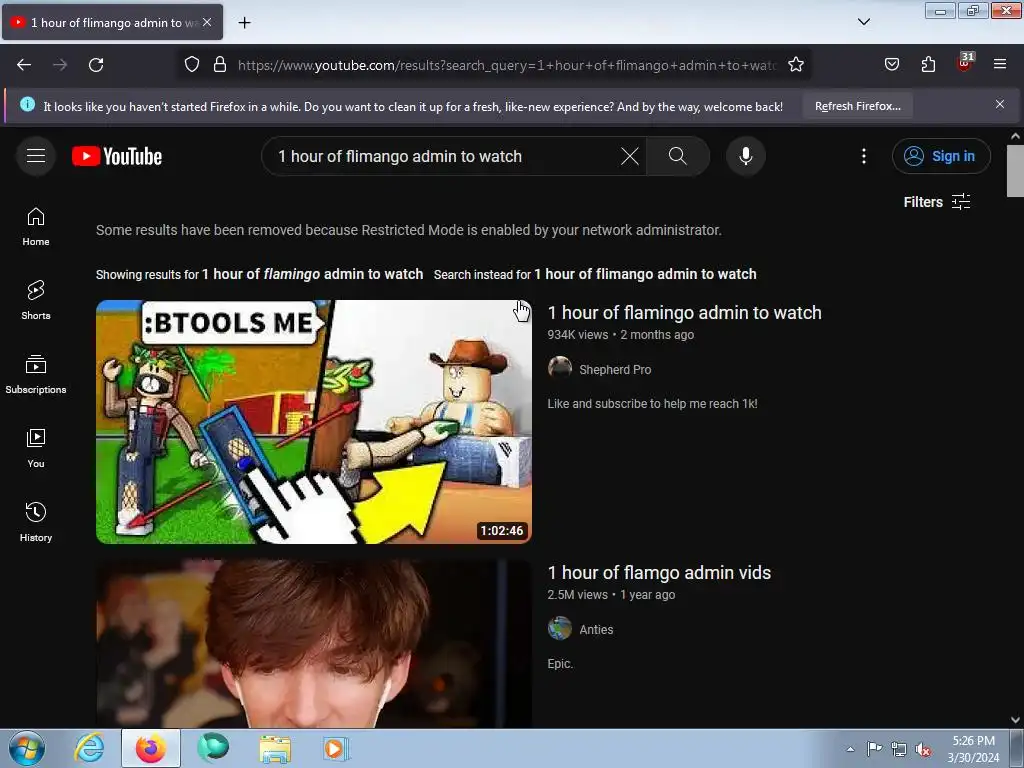Close the YouTube search tab
The height and width of the screenshot is (768, 1024).
coord(207,22)
